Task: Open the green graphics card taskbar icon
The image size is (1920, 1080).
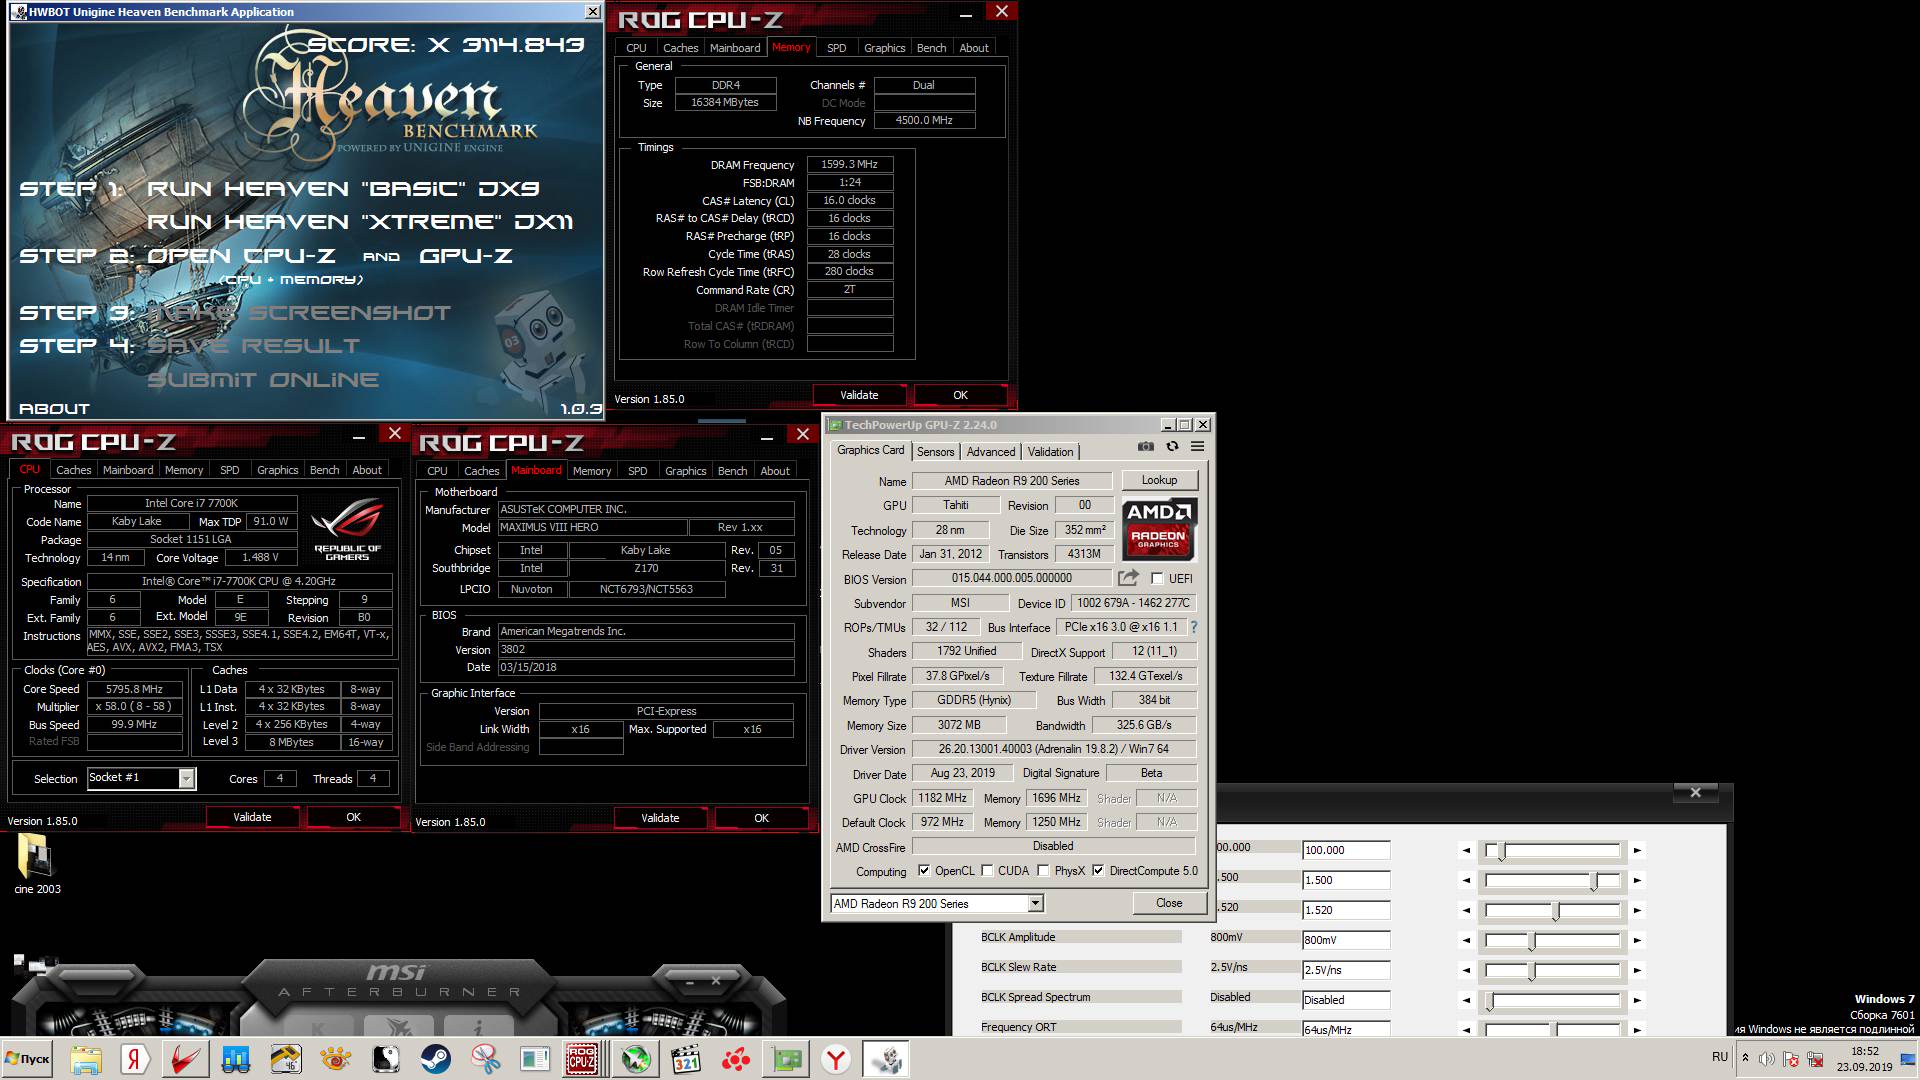Action: (786, 1059)
